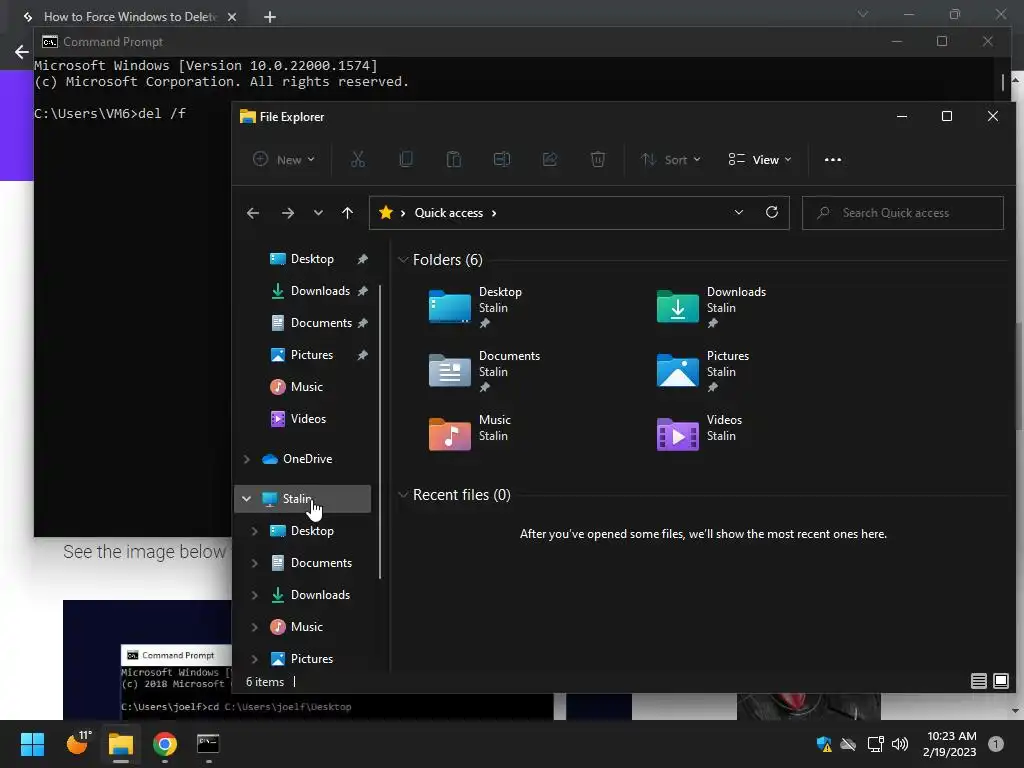
Task: Open Google Chrome from taskbar
Action: pos(165,744)
